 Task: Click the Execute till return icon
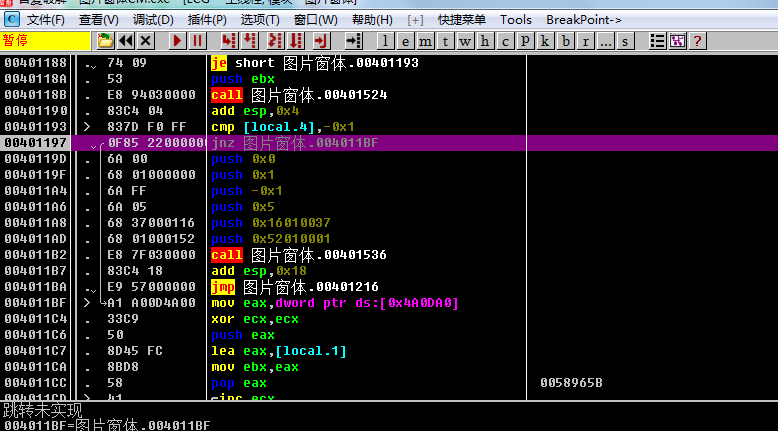click(x=321, y=41)
